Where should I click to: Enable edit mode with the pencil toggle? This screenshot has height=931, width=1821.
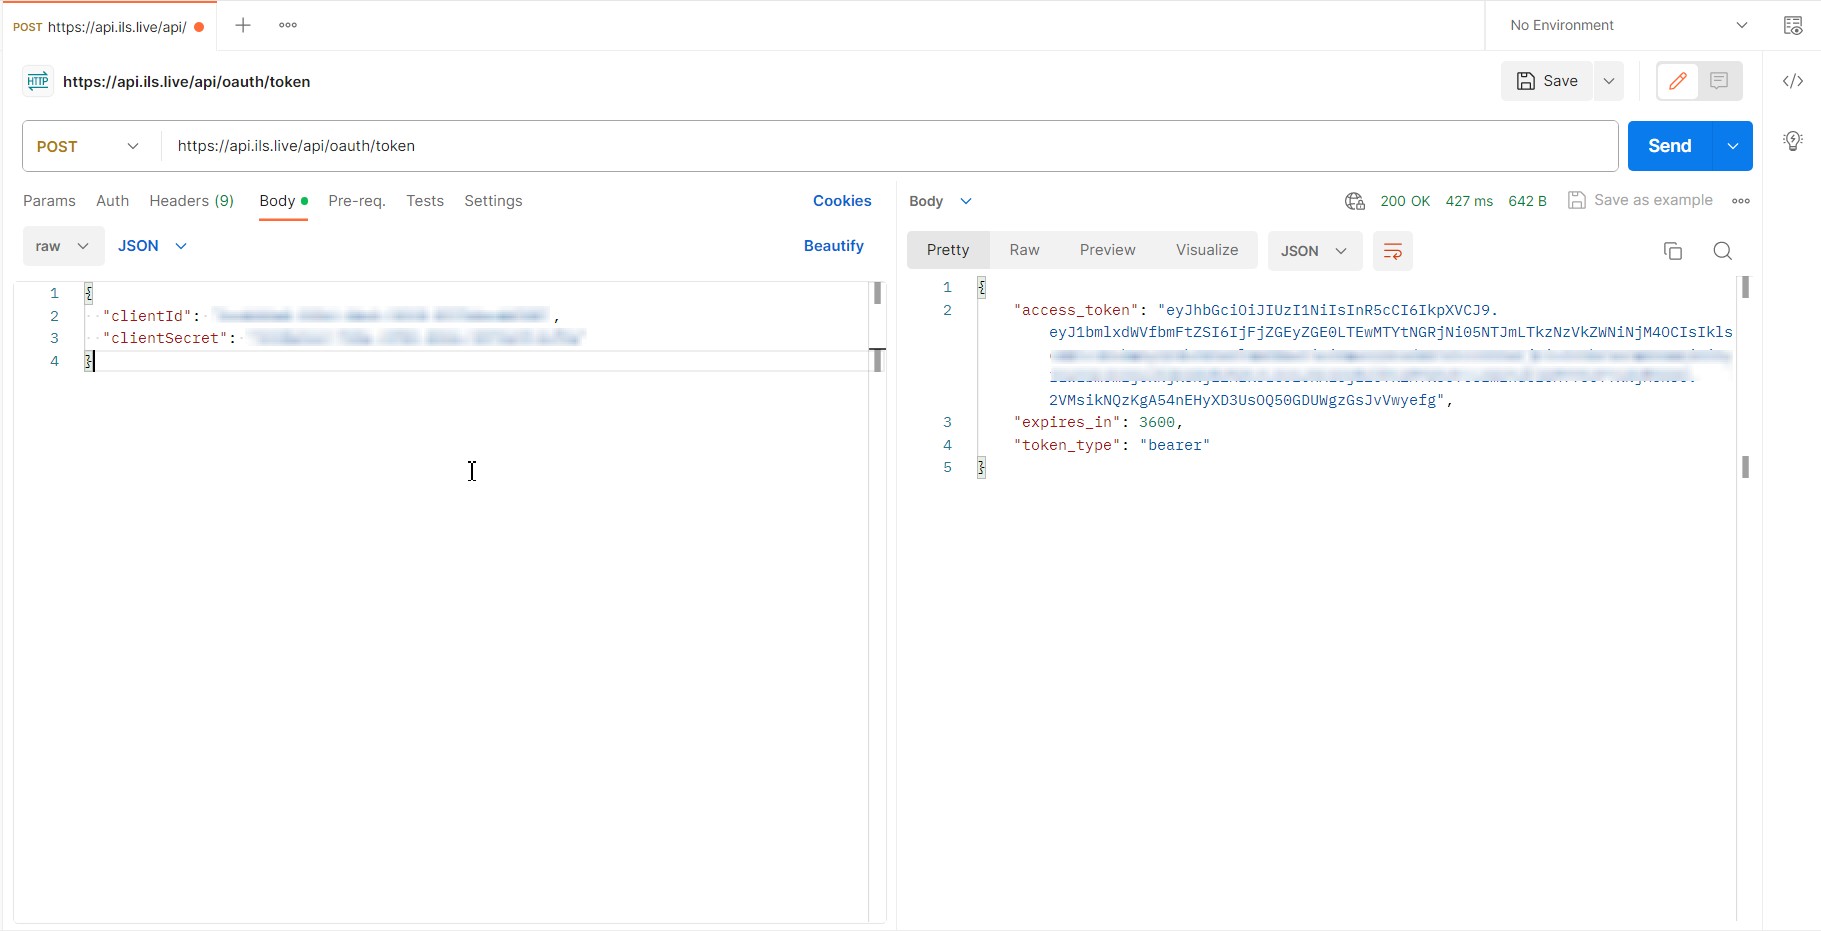tap(1677, 81)
